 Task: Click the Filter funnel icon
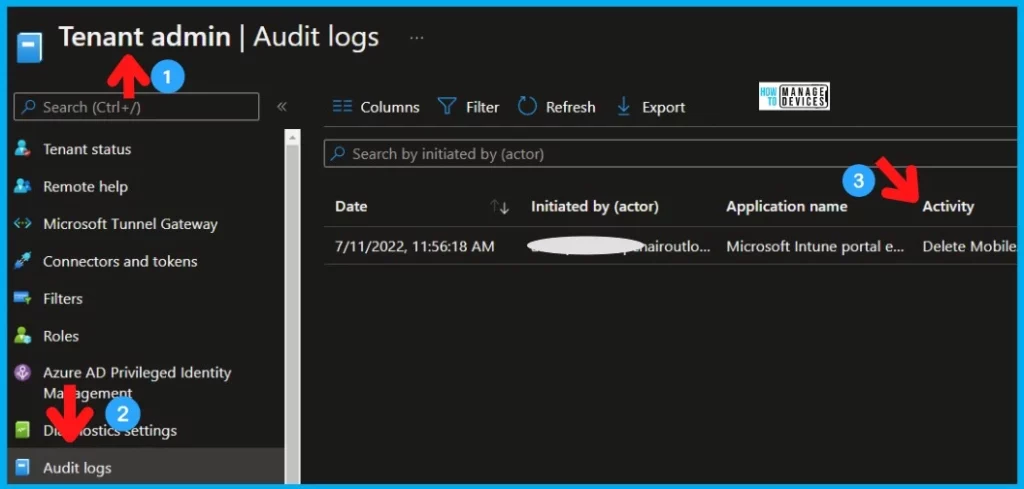[447, 106]
